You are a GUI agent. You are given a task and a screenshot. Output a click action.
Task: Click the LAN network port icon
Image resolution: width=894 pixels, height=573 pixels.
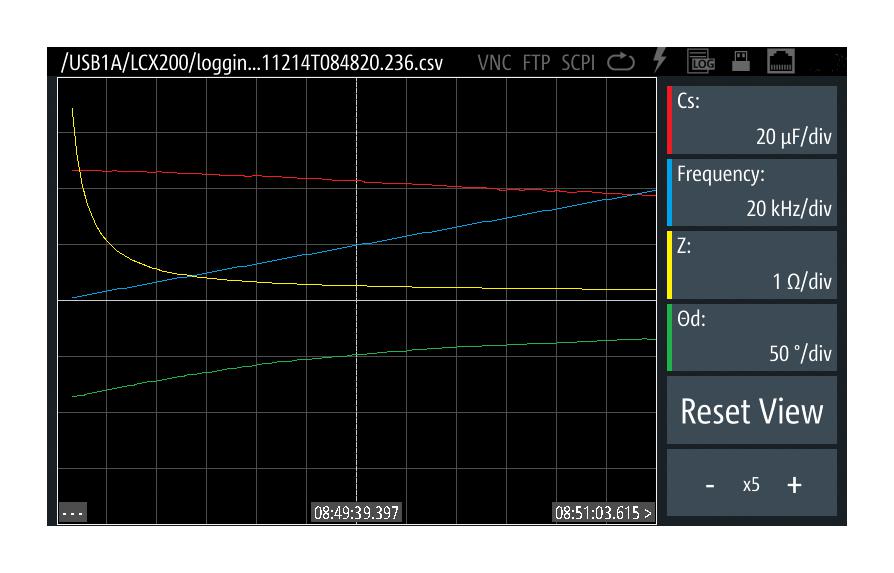pyautogui.click(x=780, y=63)
